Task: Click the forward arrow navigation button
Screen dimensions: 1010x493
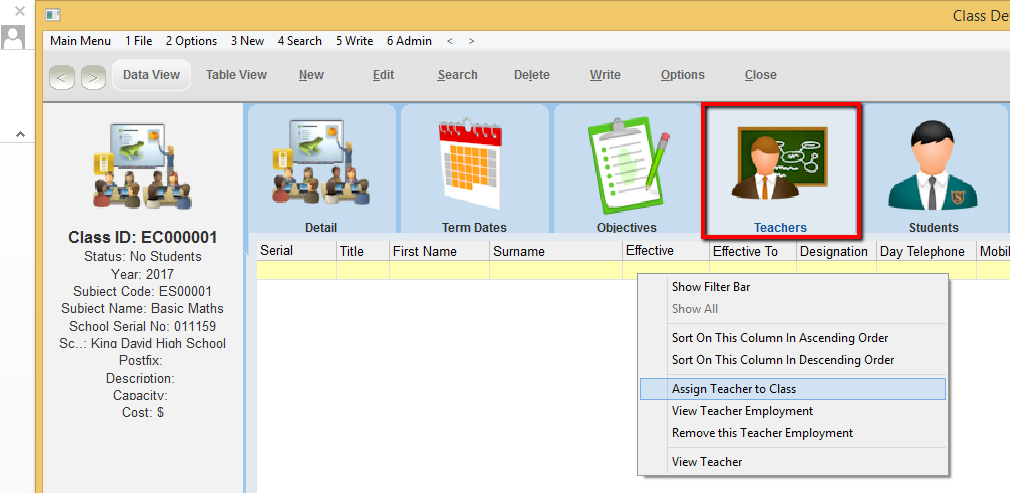Action: click(x=93, y=76)
